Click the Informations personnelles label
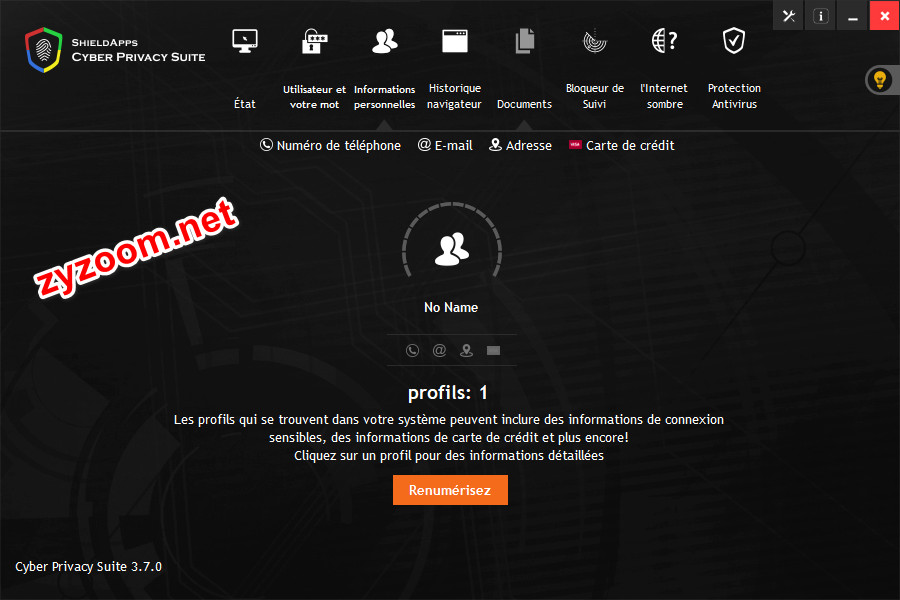The image size is (900, 600). click(x=385, y=96)
